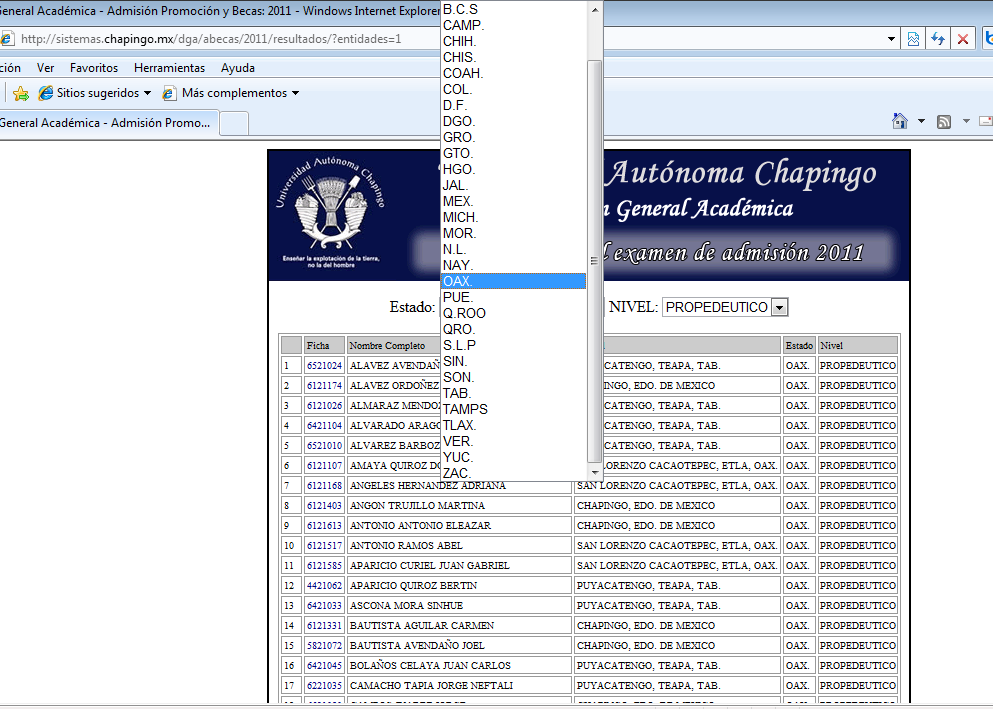Choose TAMPS from the state list
The image size is (993, 709).
pos(513,410)
